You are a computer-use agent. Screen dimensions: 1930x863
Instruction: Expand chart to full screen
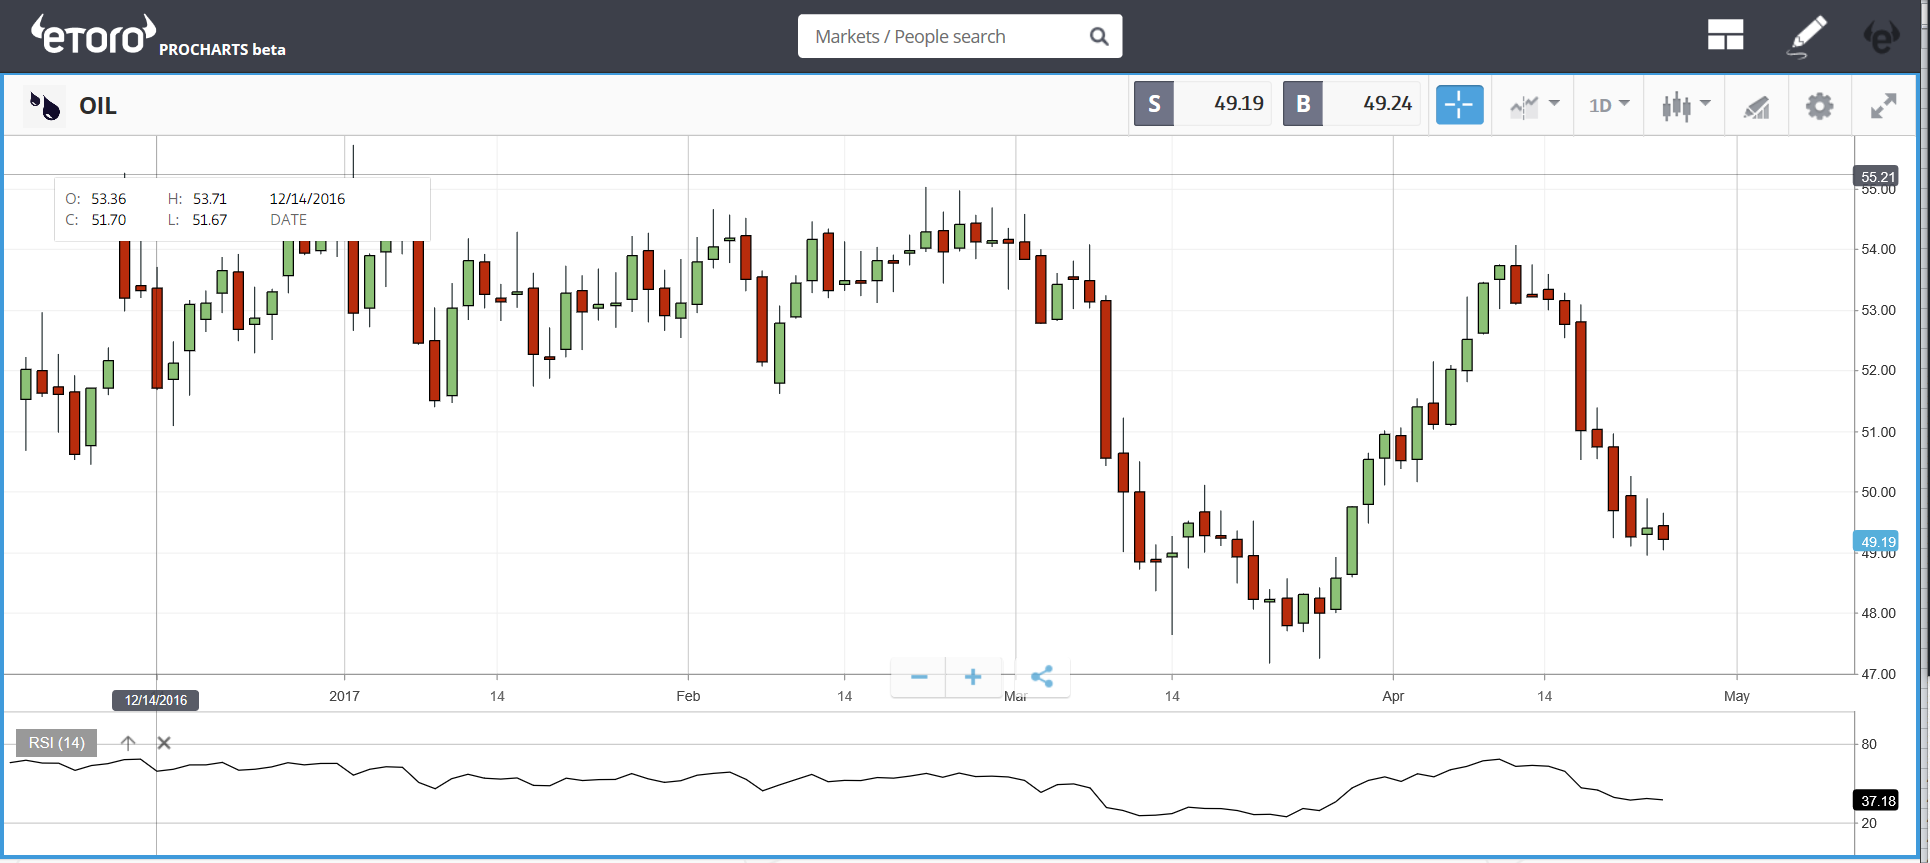click(x=1883, y=106)
